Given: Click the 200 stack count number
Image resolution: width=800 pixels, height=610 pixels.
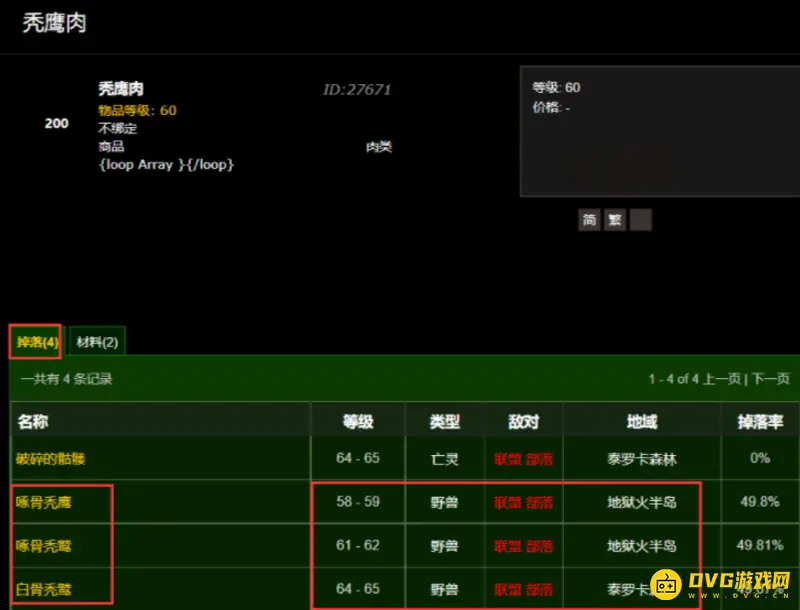Looking at the screenshot, I should (x=57, y=123).
